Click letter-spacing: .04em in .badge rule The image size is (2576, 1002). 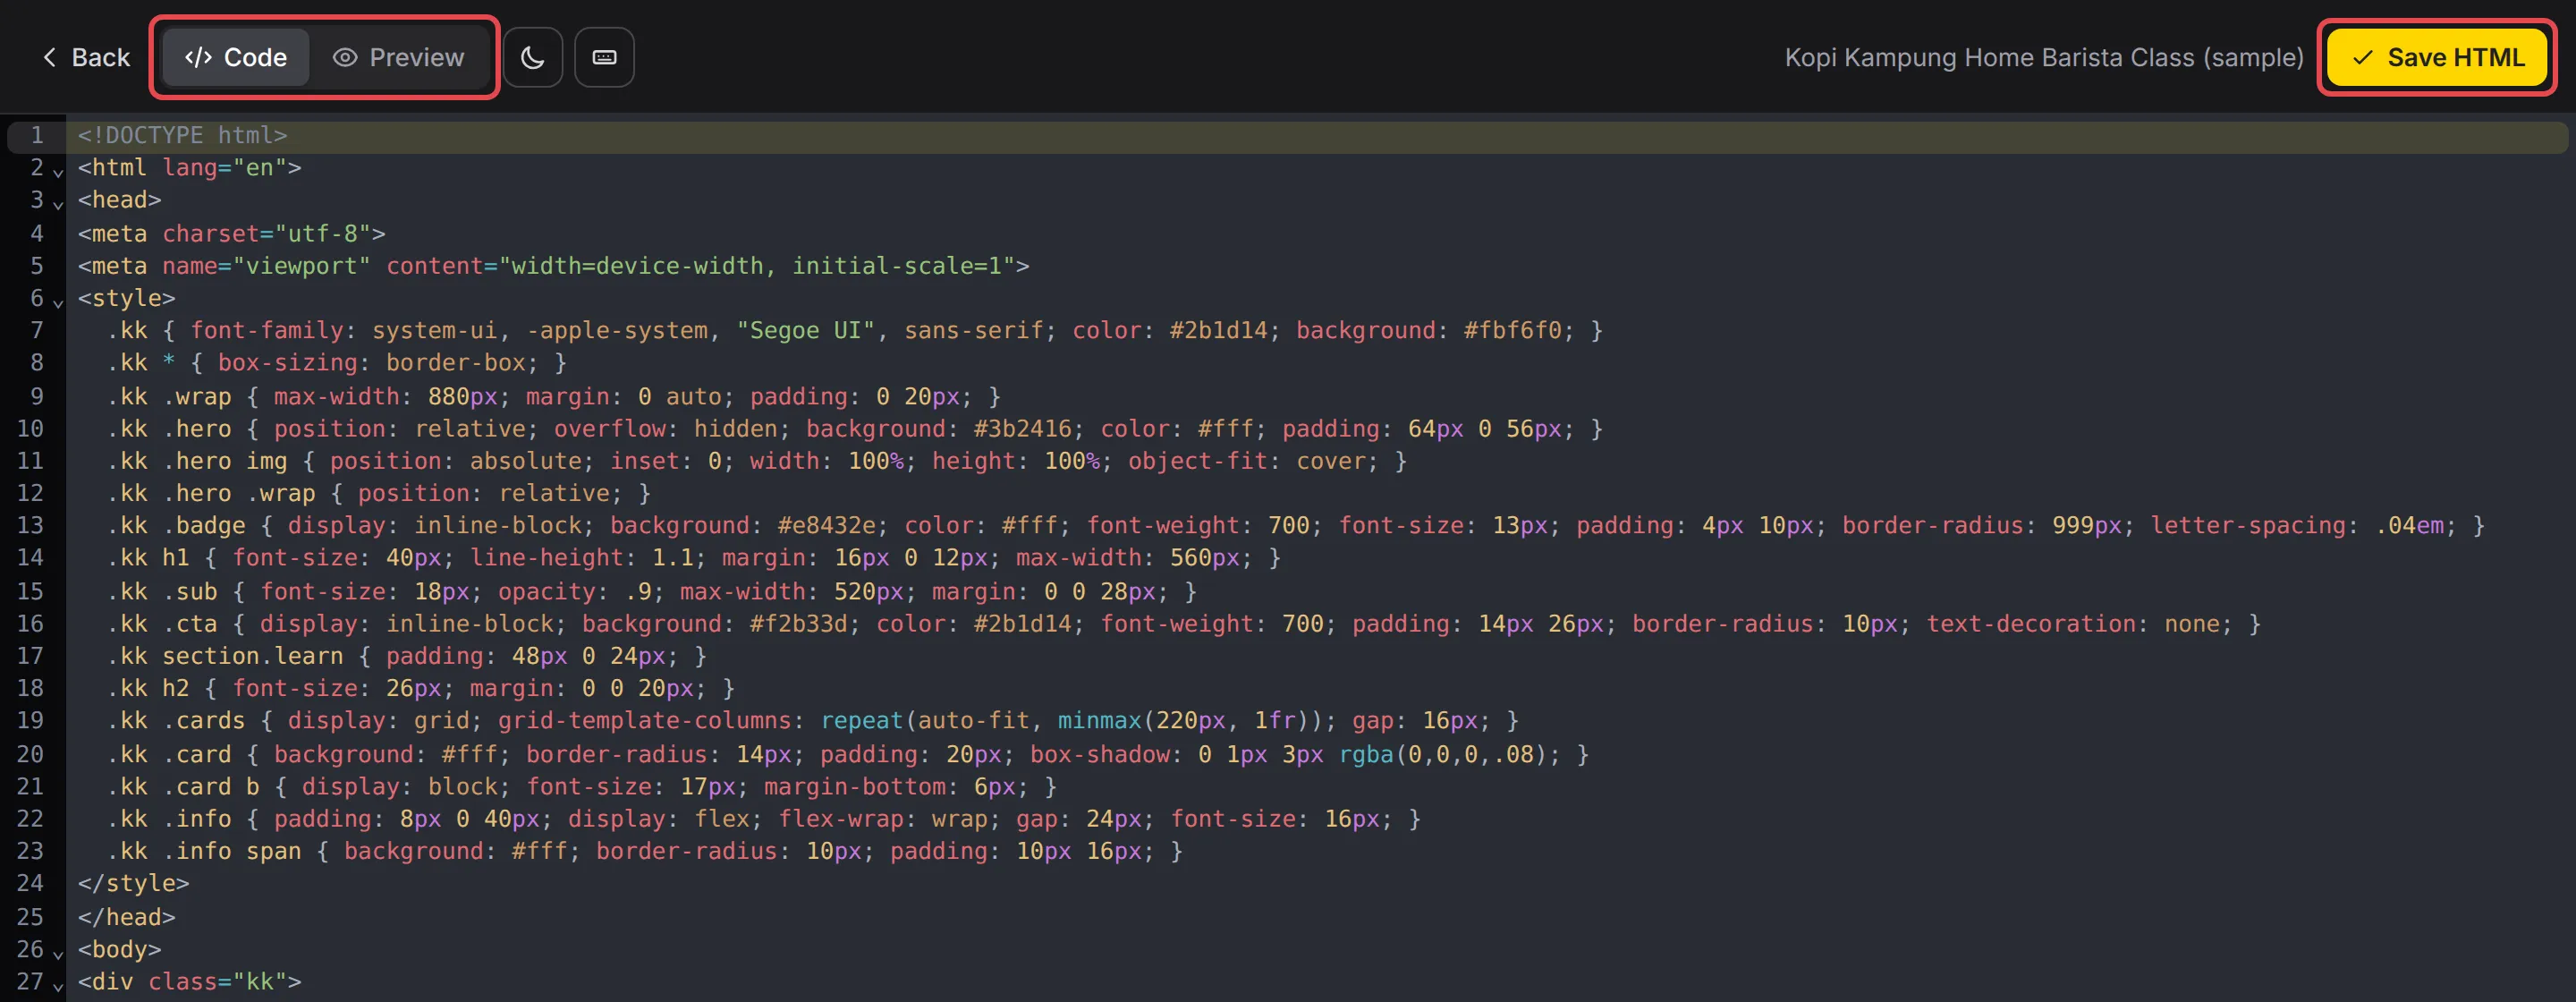pos(2299,525)
